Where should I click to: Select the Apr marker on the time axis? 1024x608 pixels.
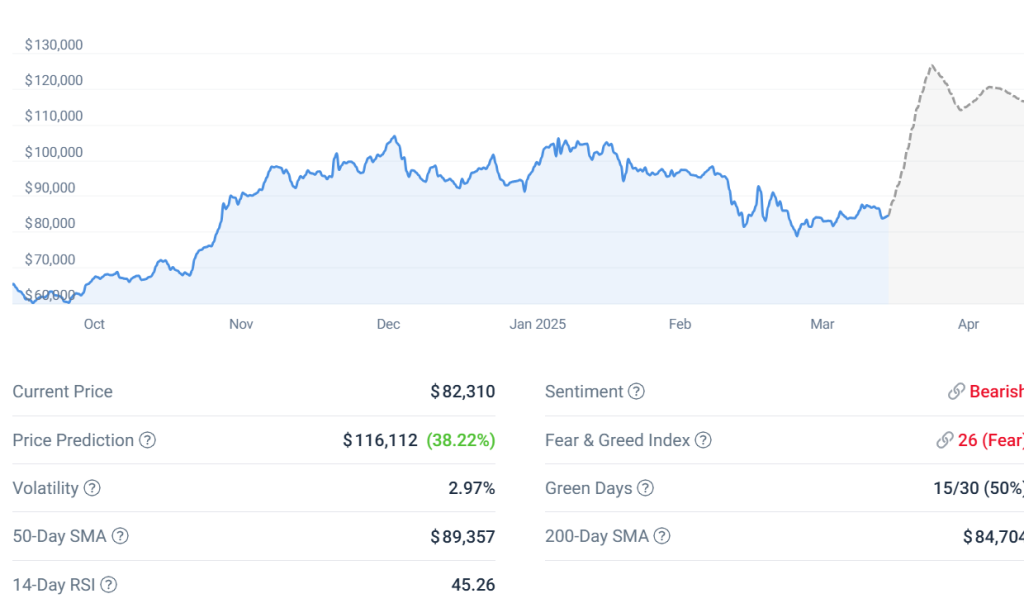point(968,324)
